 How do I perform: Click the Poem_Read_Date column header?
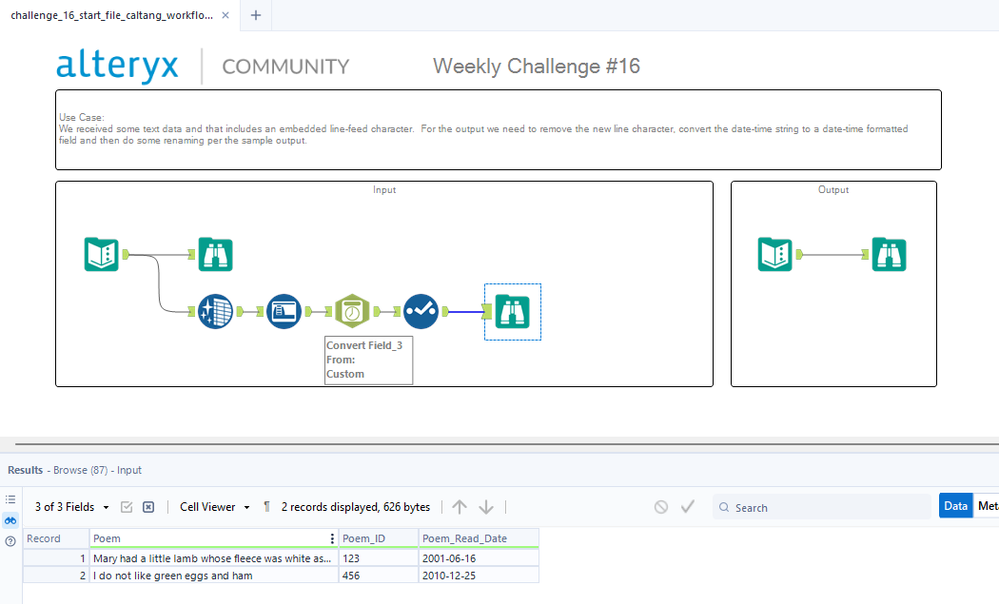478,538
